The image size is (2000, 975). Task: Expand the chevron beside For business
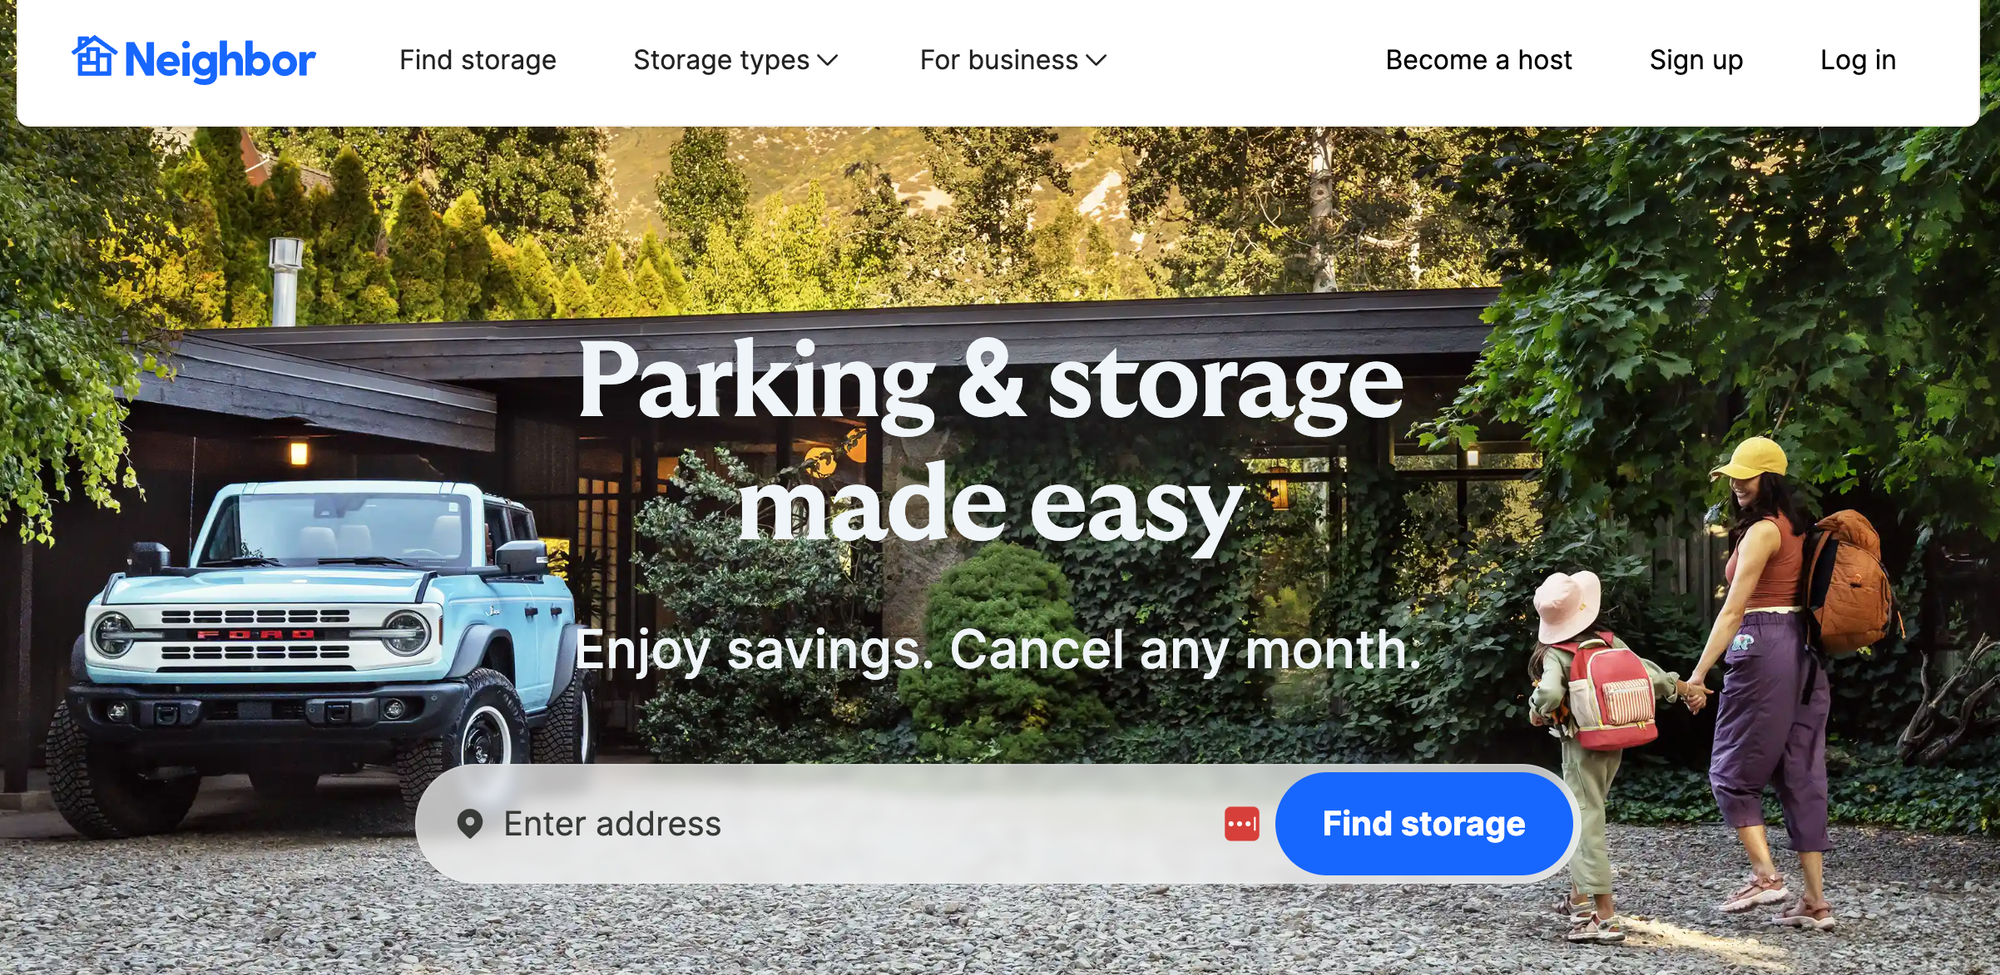(1096, 60)
